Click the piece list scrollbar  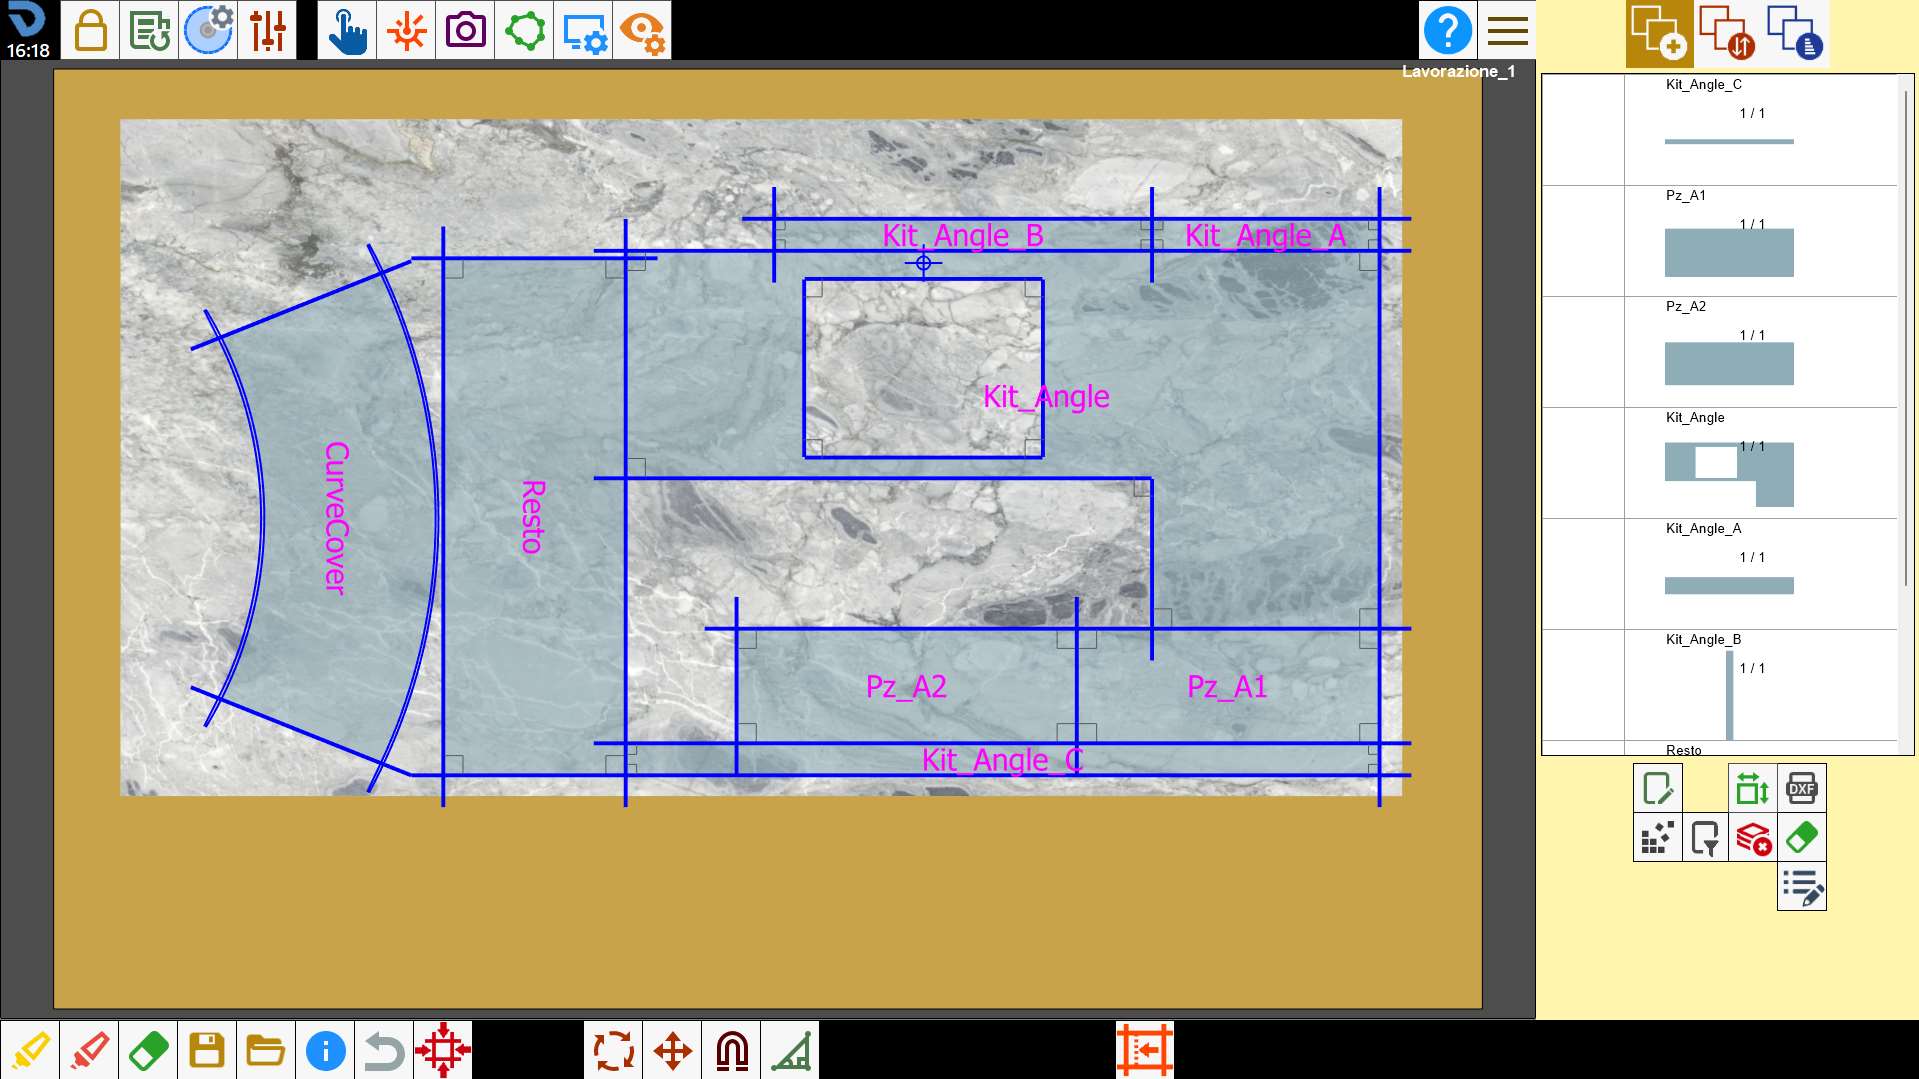(x=1906, y=338)
